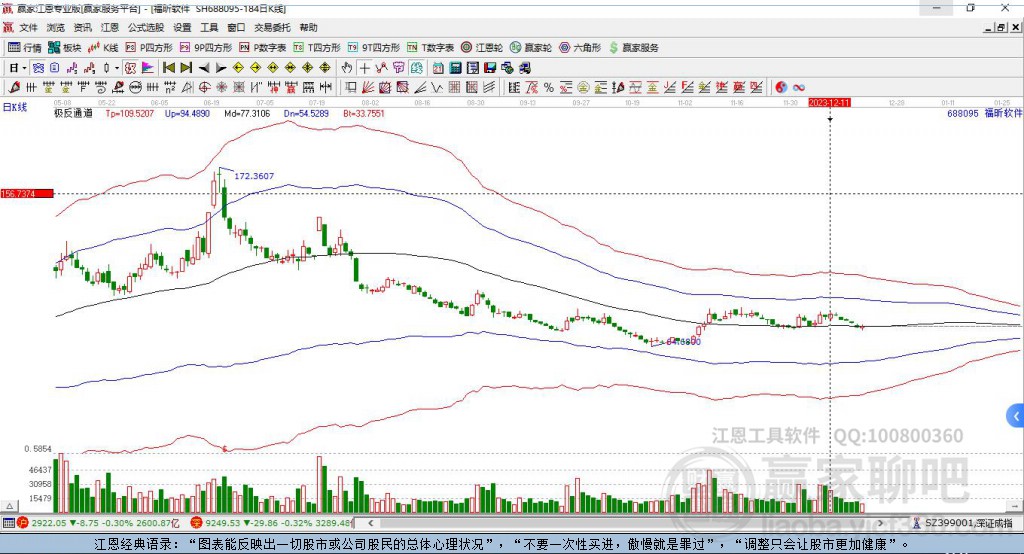The image size is (1024, 554).
Task: Select the pencil draw tool
Action: coord(14,88)
